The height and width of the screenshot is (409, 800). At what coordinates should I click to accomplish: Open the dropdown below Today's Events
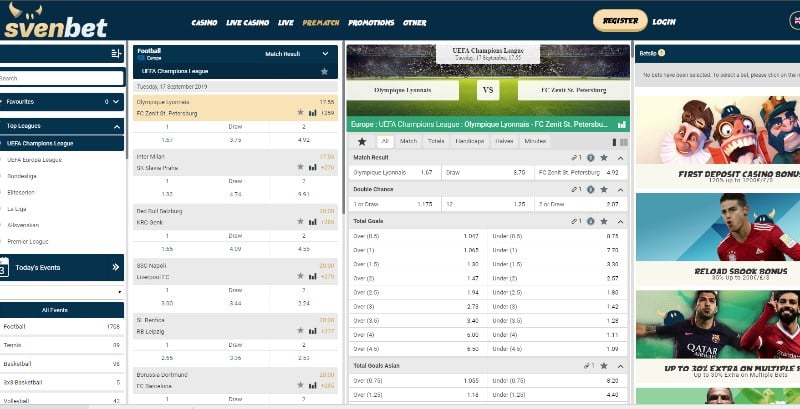[62, 292]
